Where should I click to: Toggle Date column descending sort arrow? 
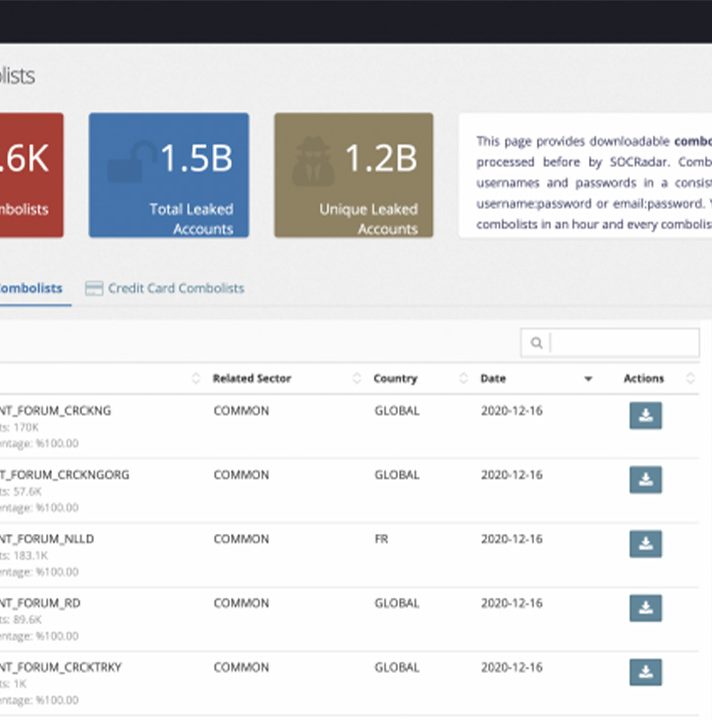[588, 379]
